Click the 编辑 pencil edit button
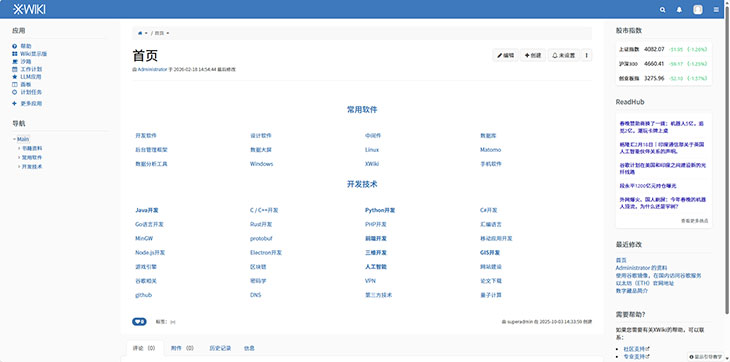The width and height of the screenshot is (730, 362). [505, 55]
